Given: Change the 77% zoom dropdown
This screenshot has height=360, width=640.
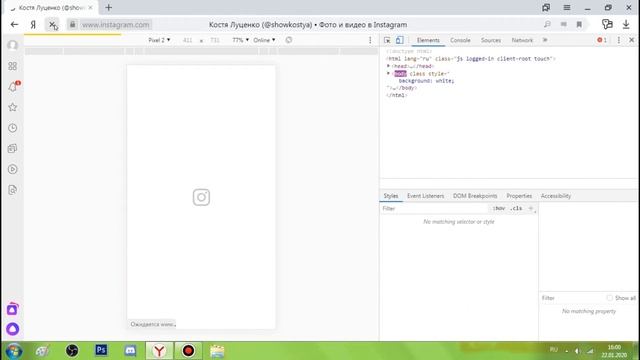Looking at the screenshot, I should [240, 40].
